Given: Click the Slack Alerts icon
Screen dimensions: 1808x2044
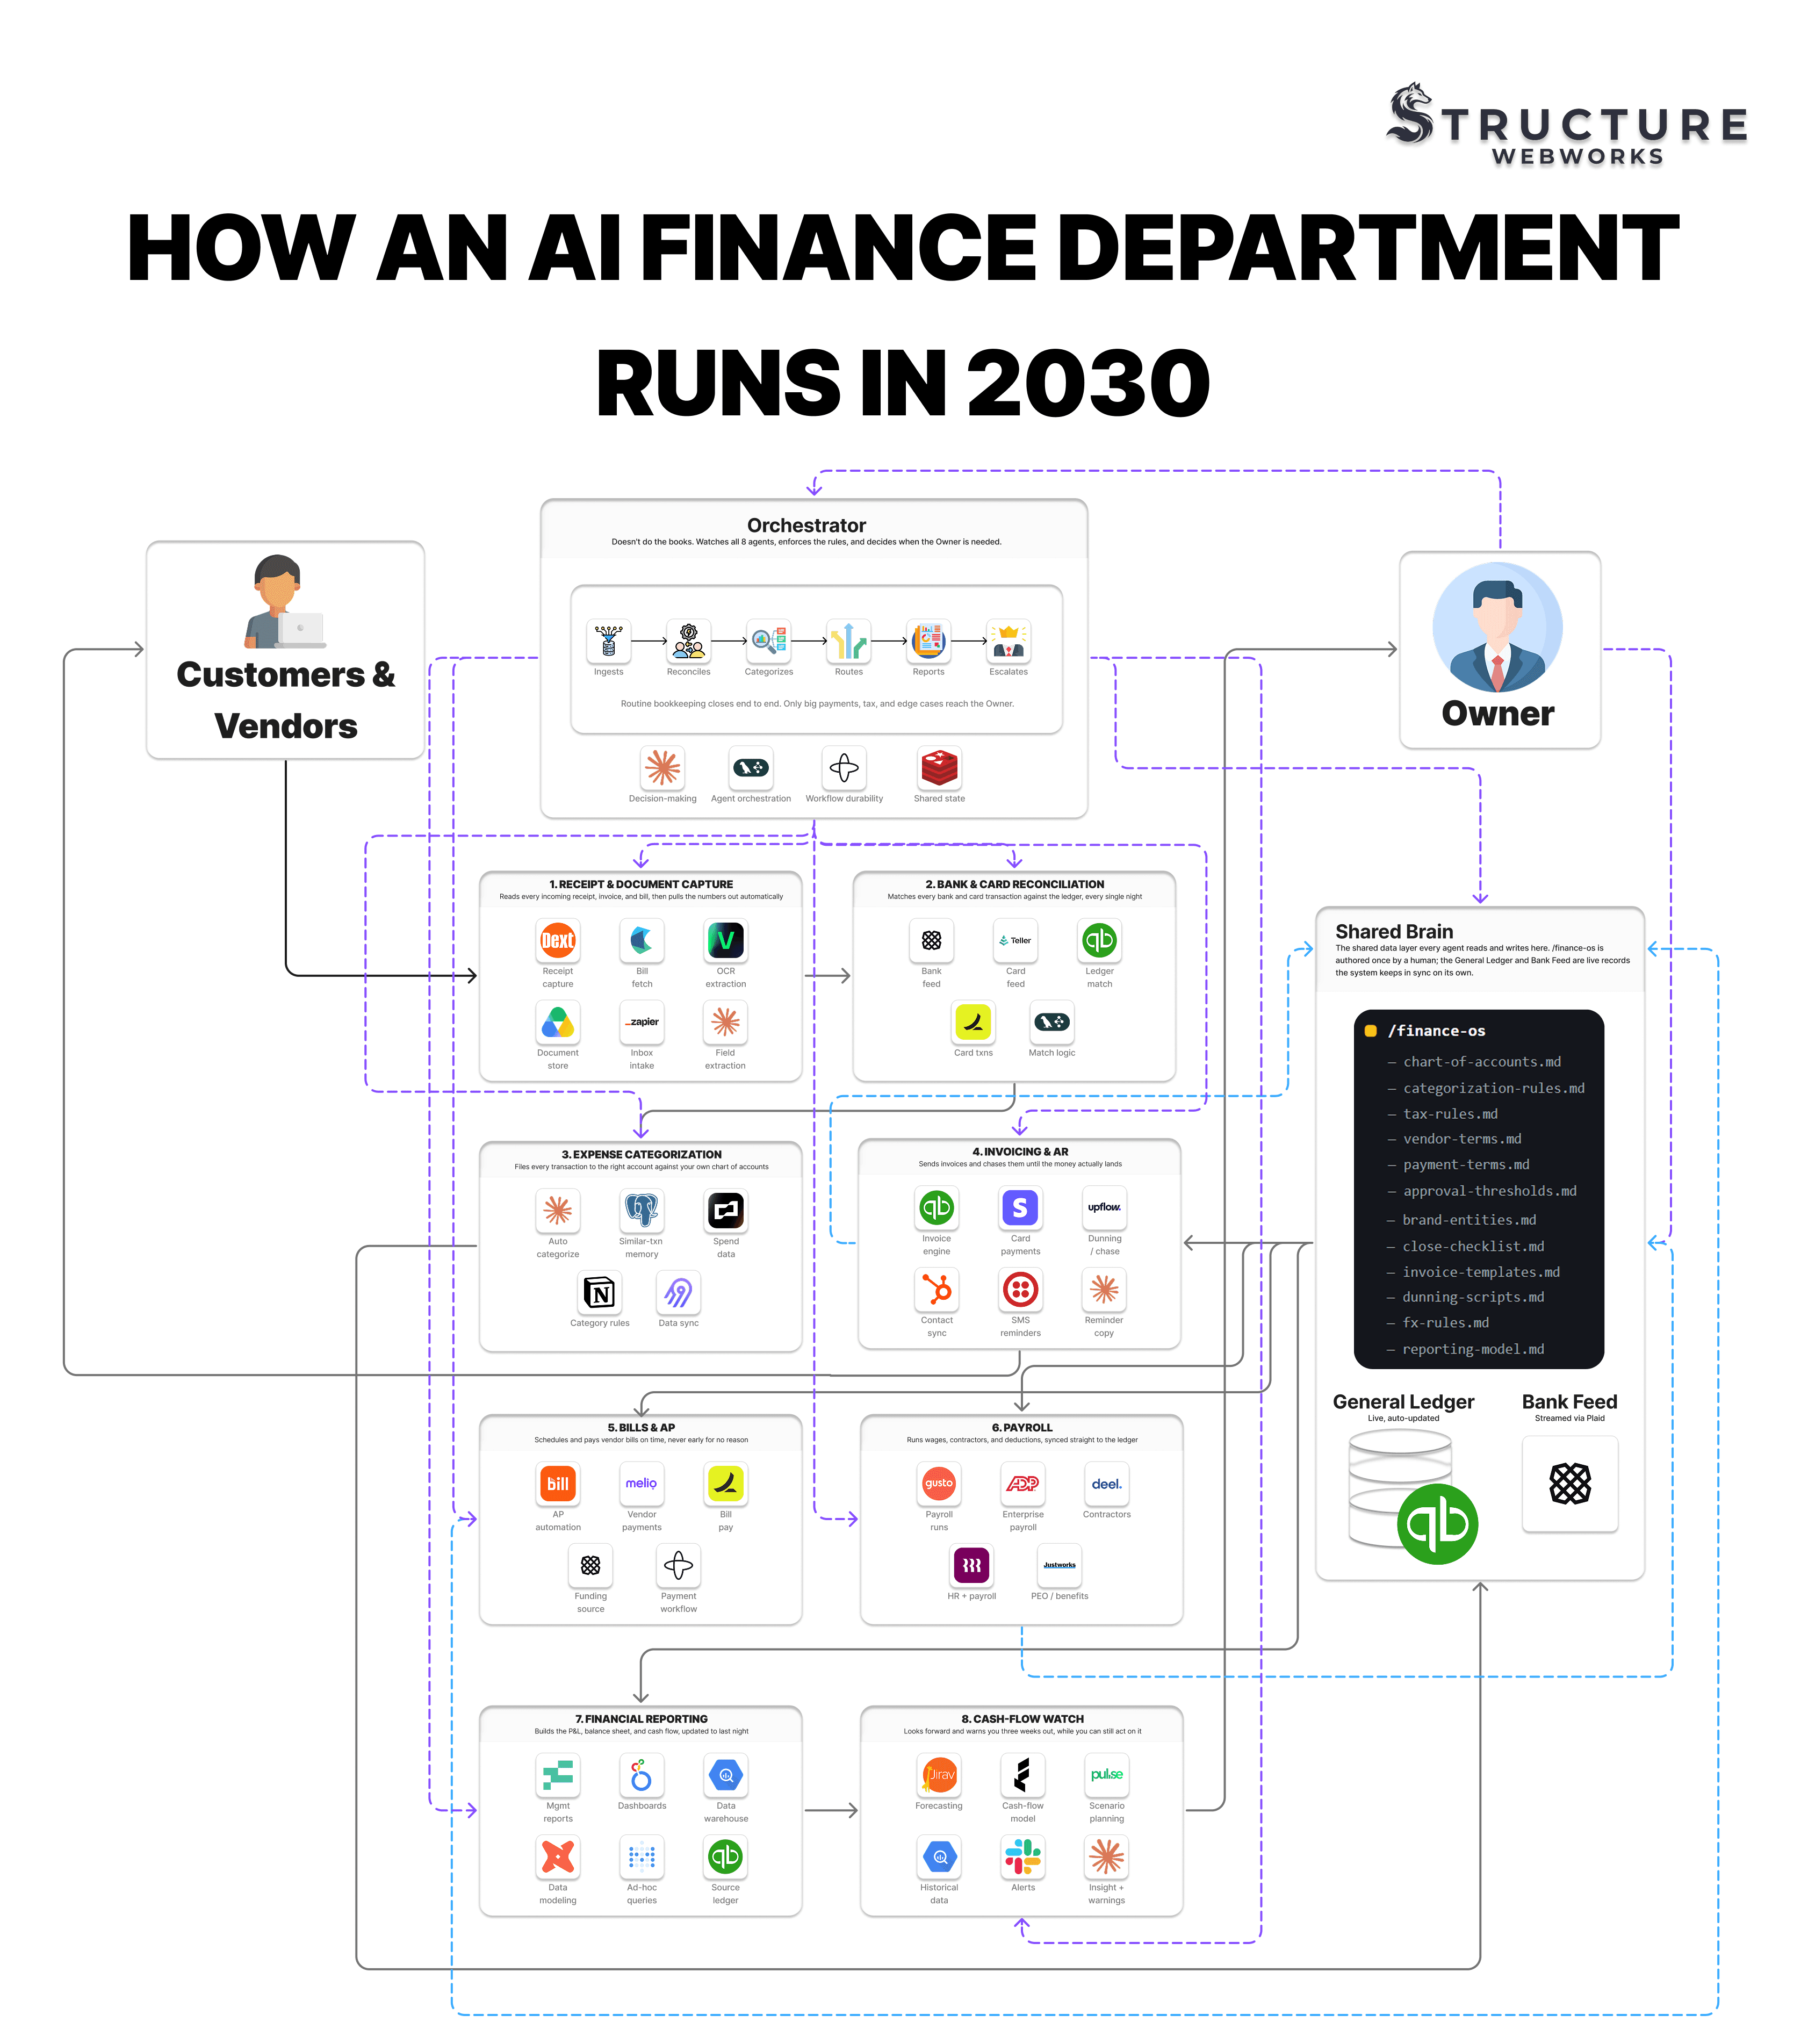Looking at the screenshot, I should coord(1022,1857).
